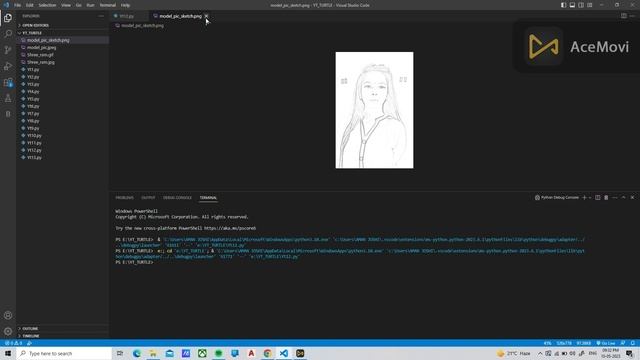Click the Go Live status bar button
640x360 pixels.
(606, 343)
